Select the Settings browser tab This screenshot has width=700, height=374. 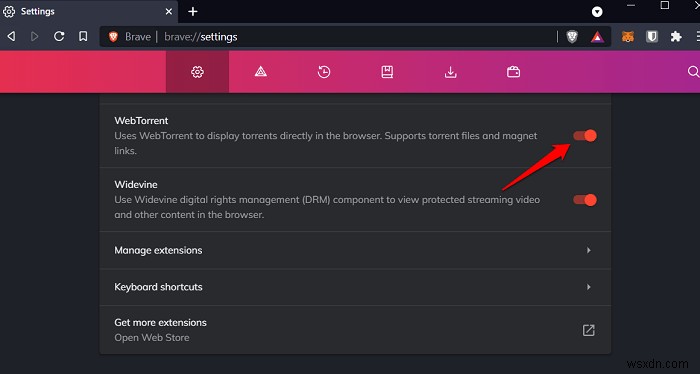(89, 12)
